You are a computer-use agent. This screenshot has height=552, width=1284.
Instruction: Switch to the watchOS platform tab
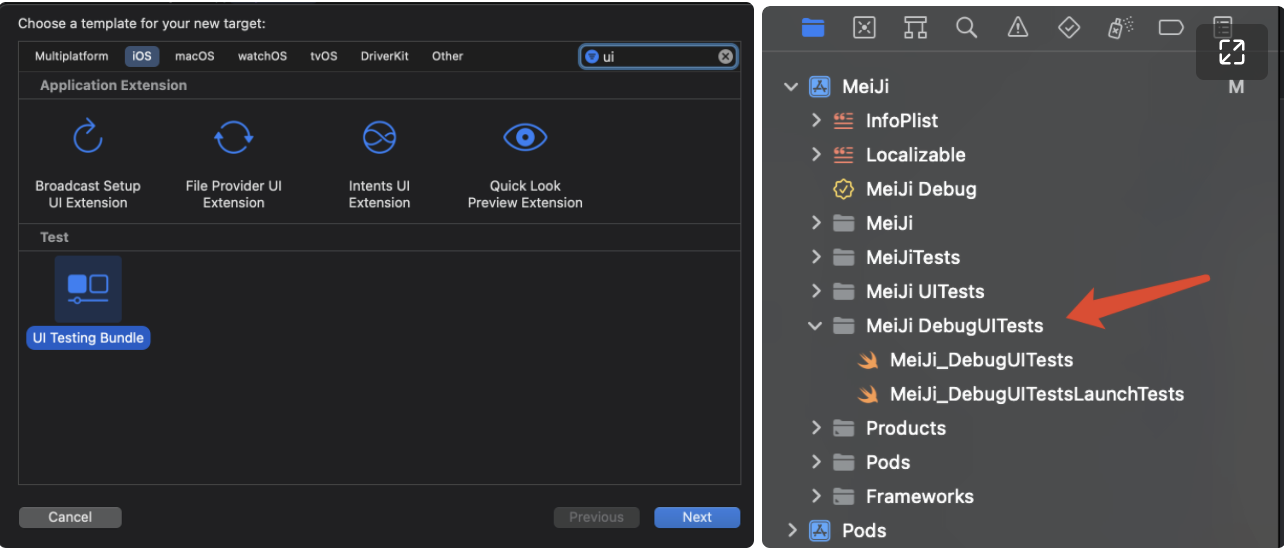click(262, 56)
